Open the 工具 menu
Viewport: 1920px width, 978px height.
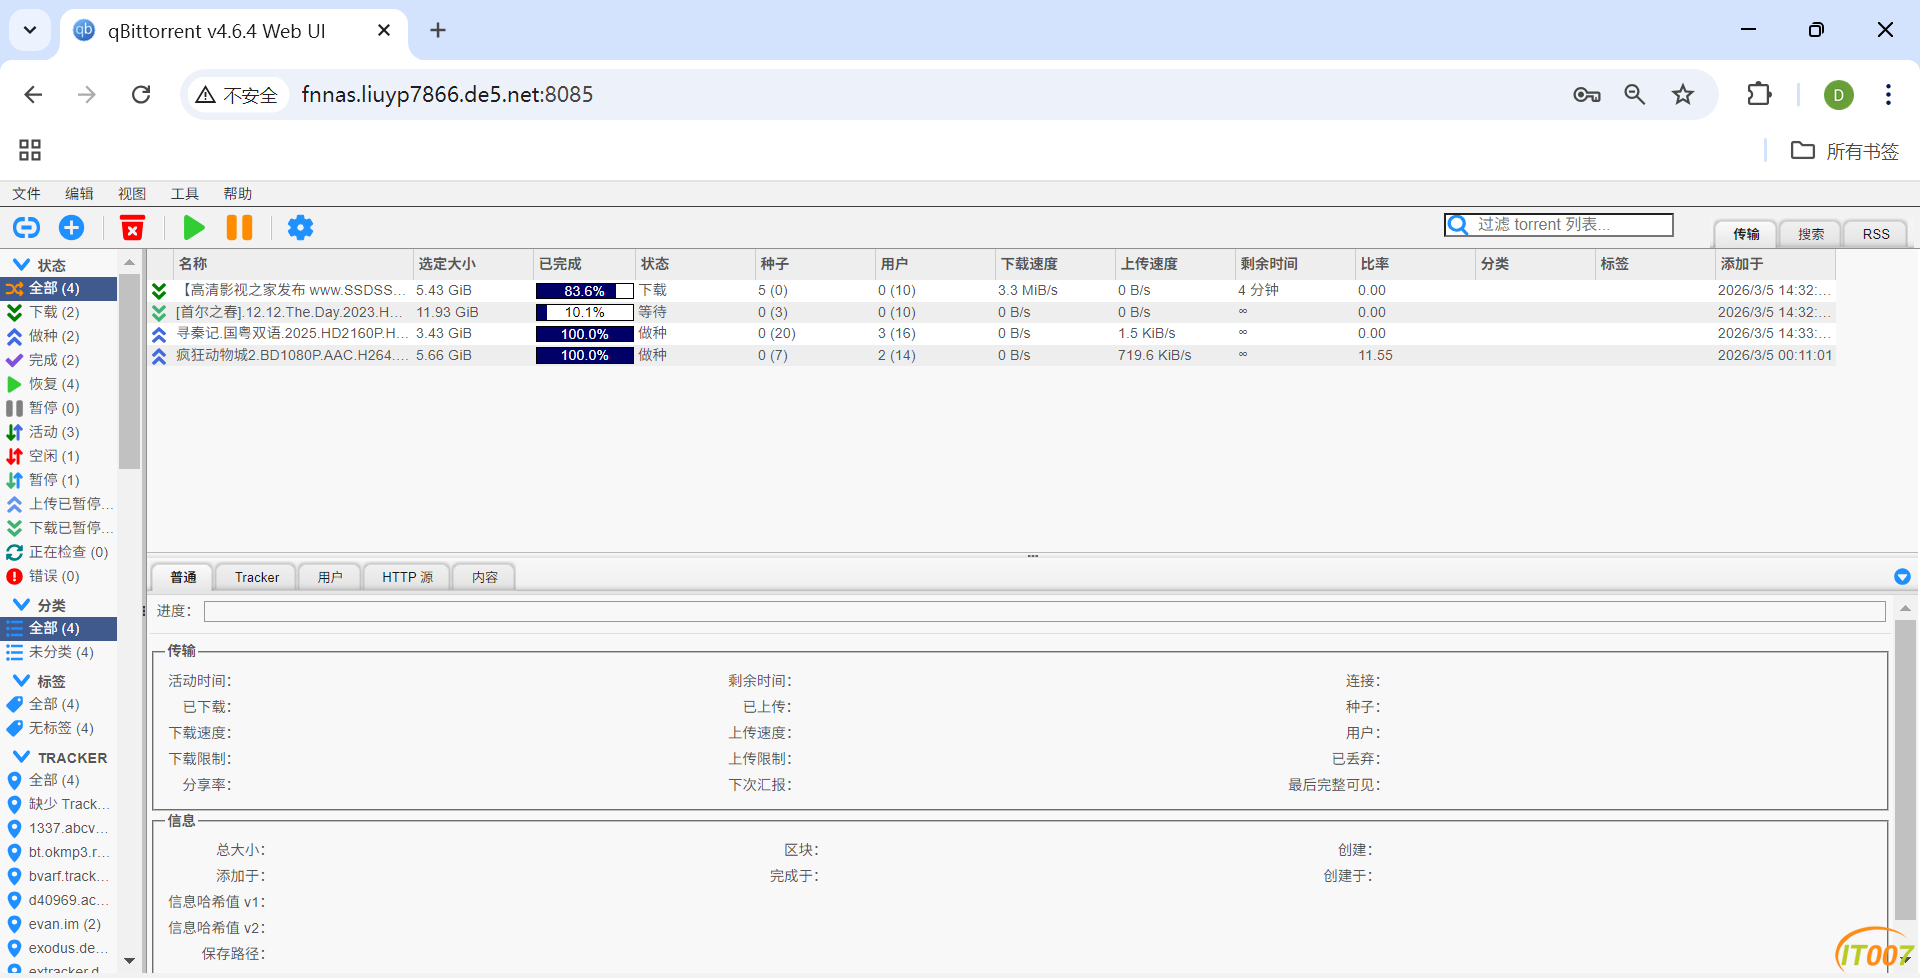(184, 194)
